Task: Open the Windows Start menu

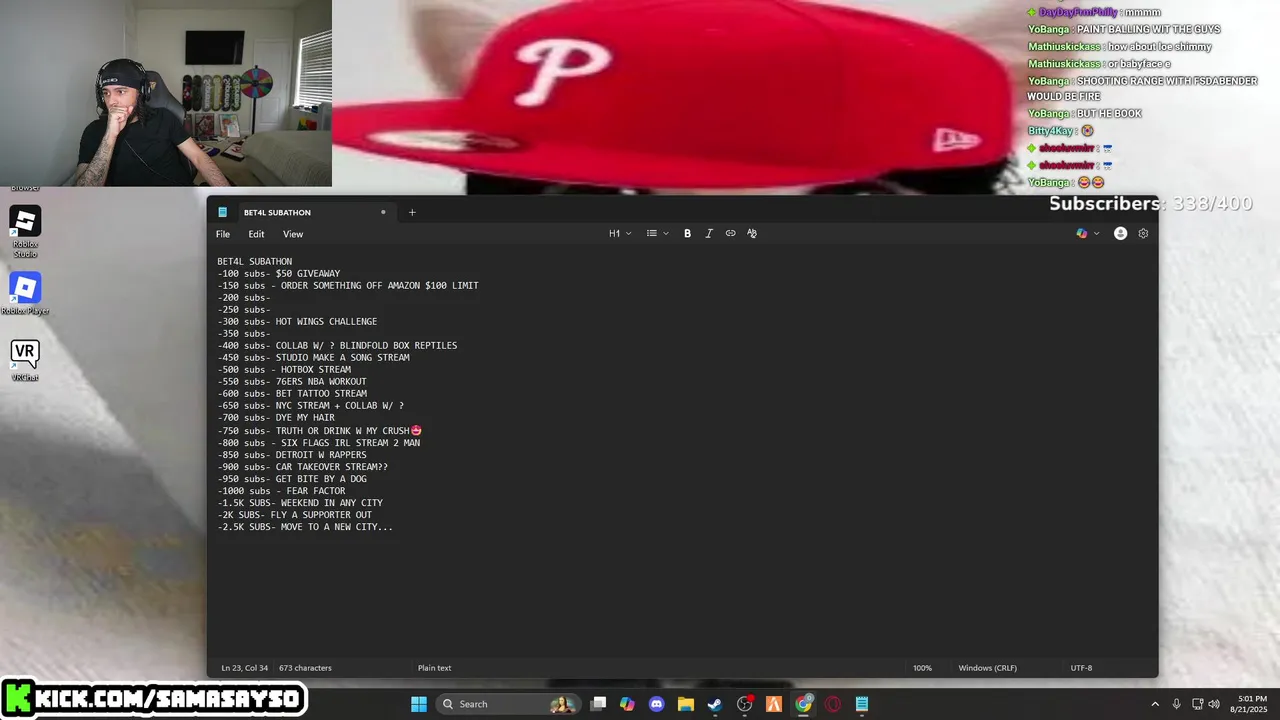Action: (x=419, y=704)
